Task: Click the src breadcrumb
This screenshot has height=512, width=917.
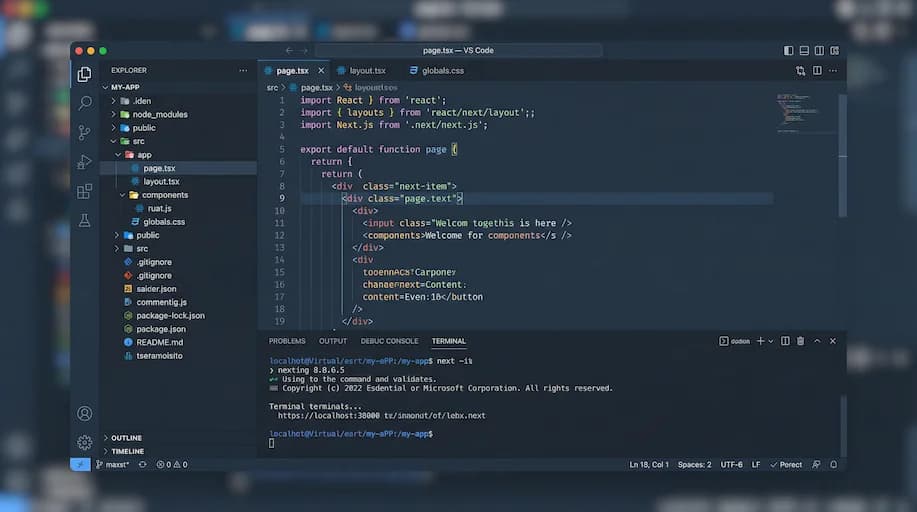Action: coord(273,88)
